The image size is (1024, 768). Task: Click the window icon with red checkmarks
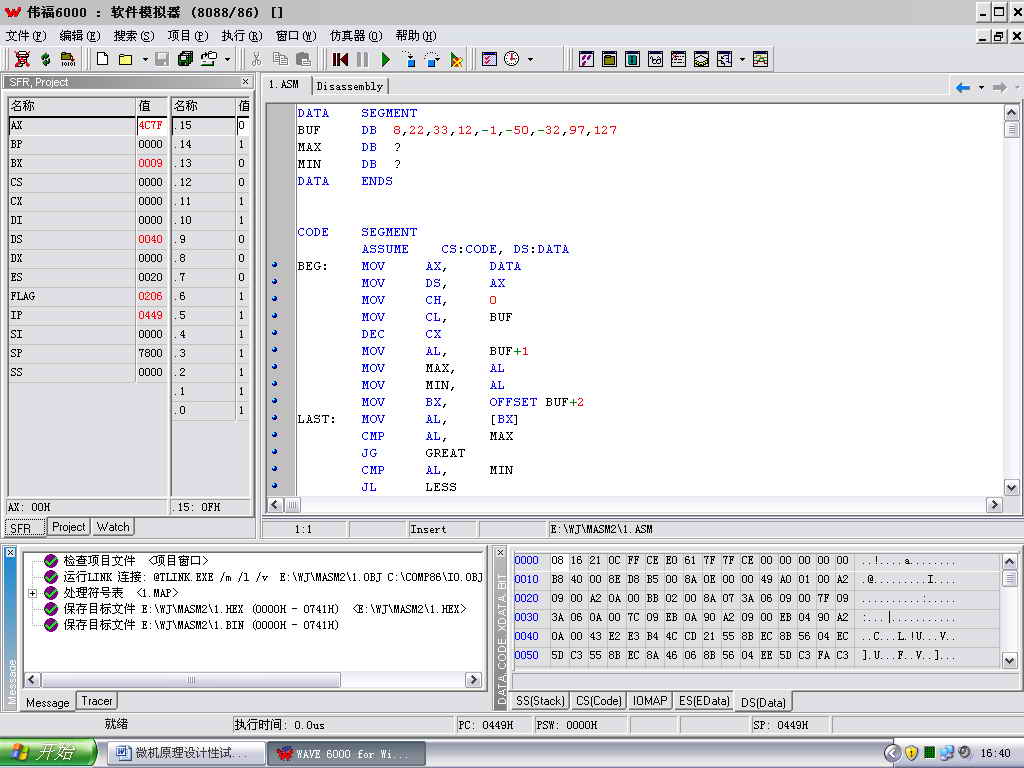tap(489, 59)
